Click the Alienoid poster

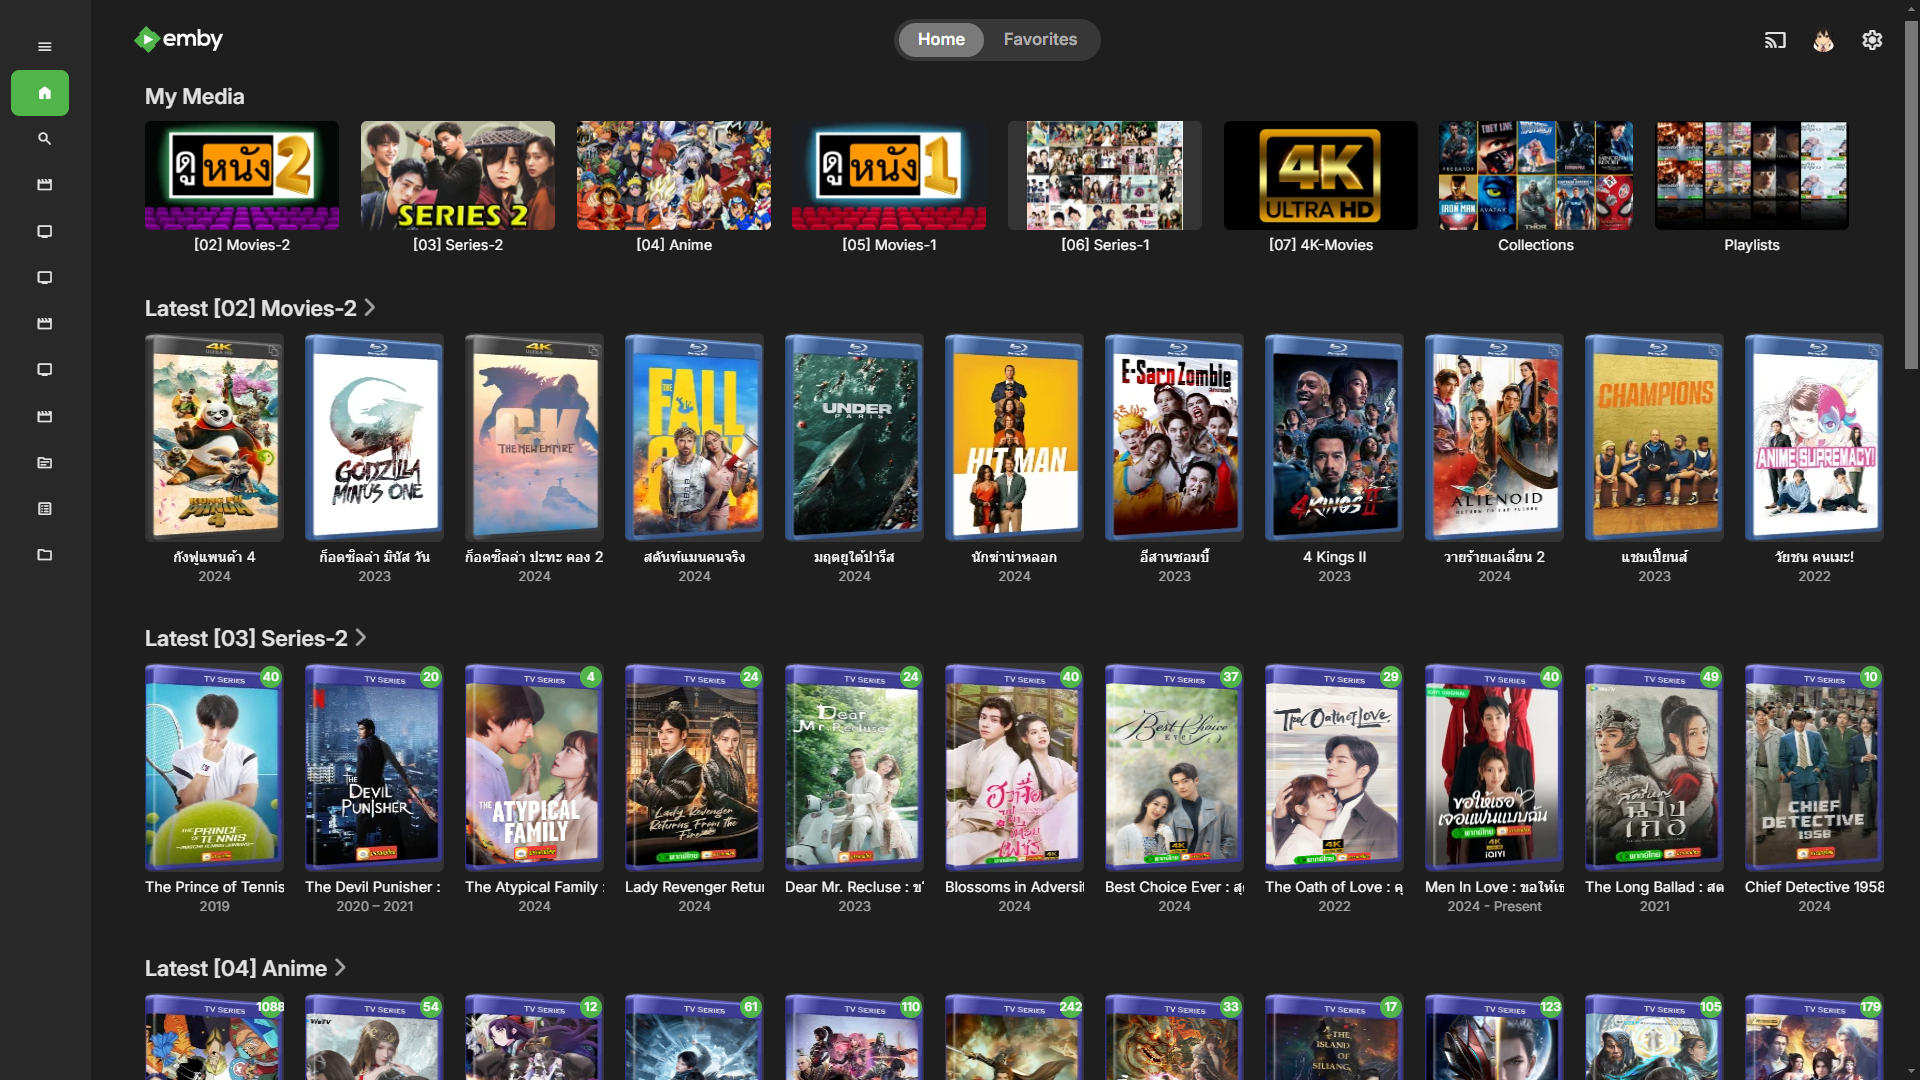(x=1494, y=438)
